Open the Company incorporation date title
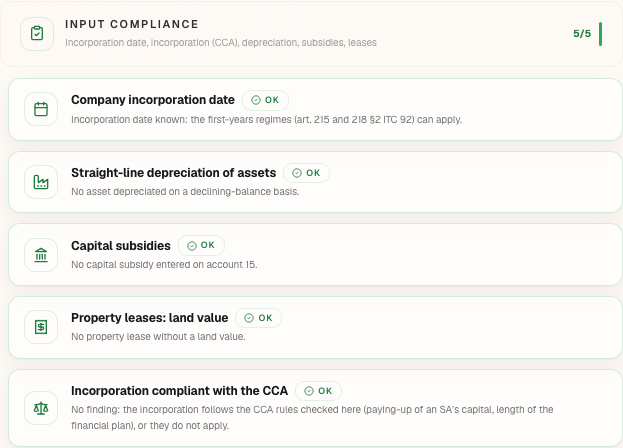 coord(153,100)
